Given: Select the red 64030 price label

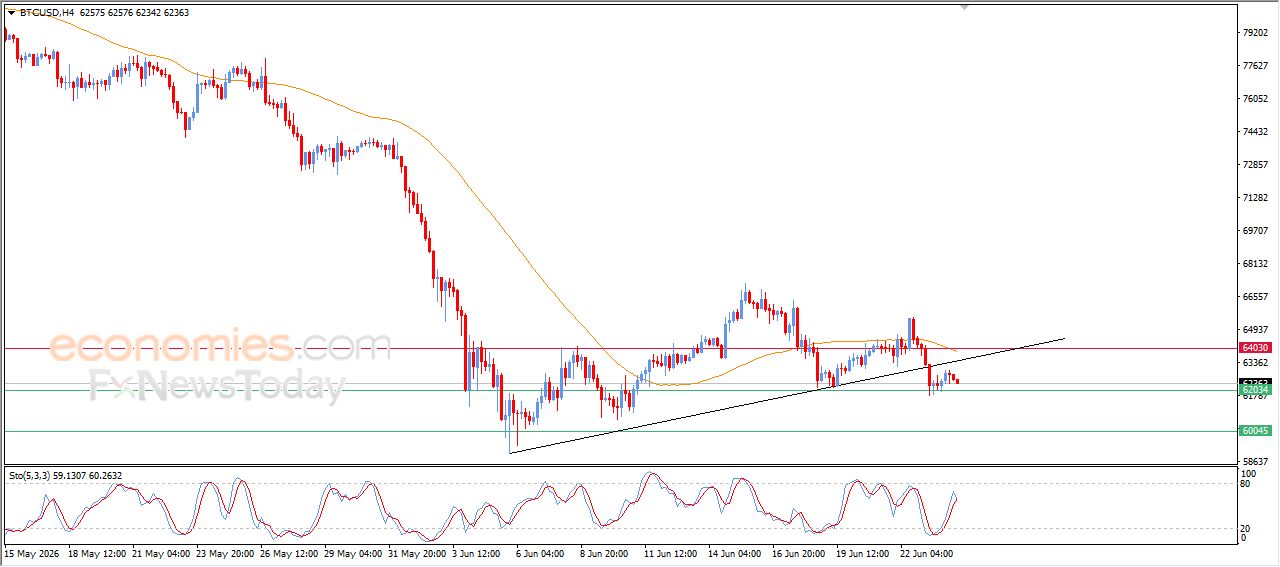Looking at the screenshot, I should (x=1255, y=348).
